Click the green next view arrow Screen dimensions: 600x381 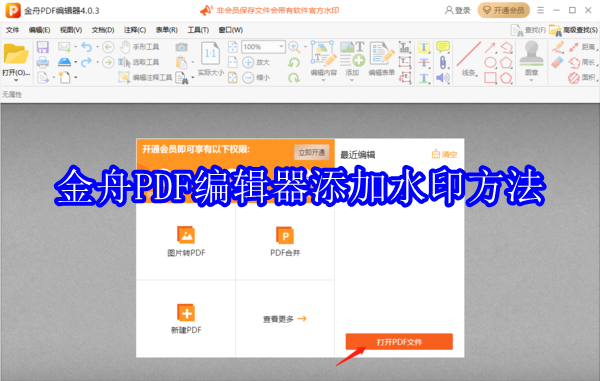(108, 62)
